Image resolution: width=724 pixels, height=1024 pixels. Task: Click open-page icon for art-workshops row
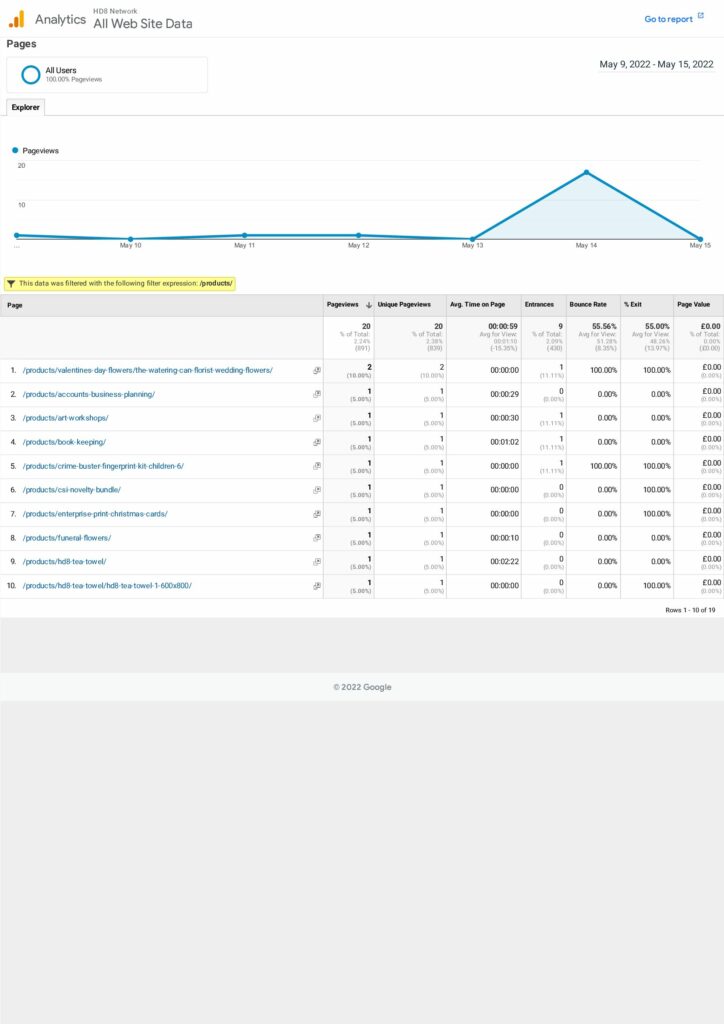[317, 418]
